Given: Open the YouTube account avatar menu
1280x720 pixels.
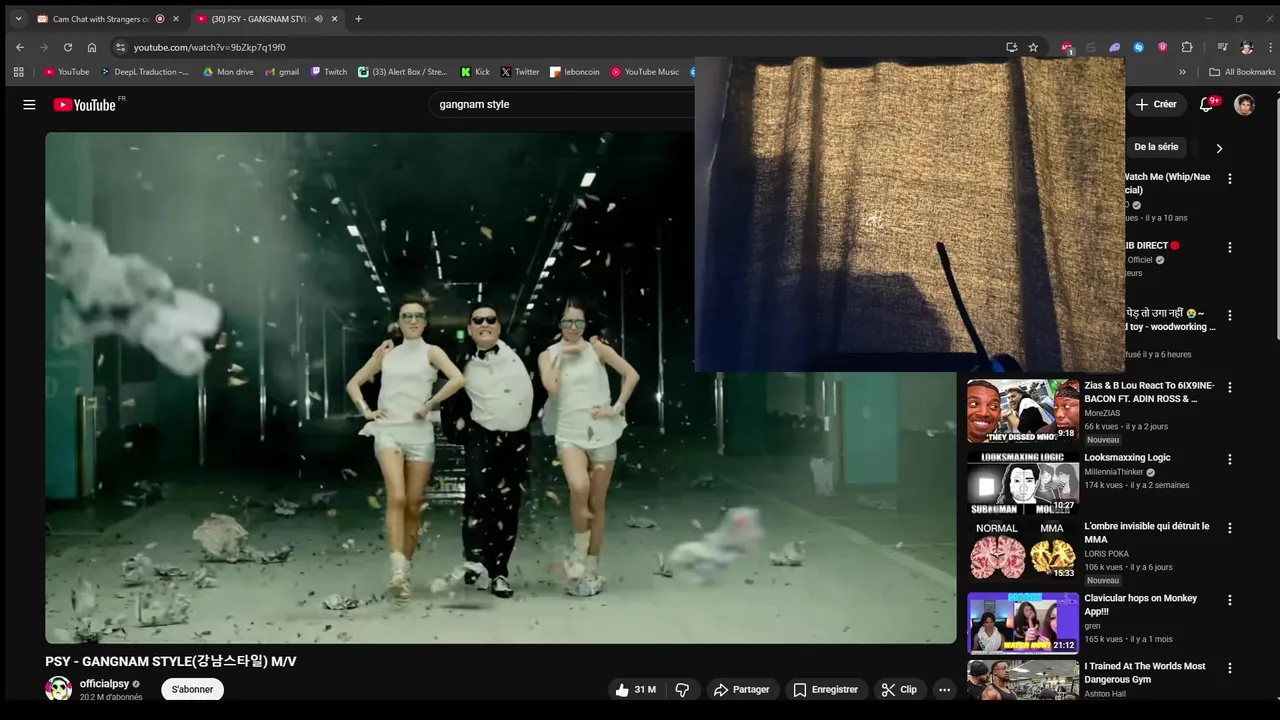Looking at the screenshot, I should pyautogui.click(x=1244, y=105).
